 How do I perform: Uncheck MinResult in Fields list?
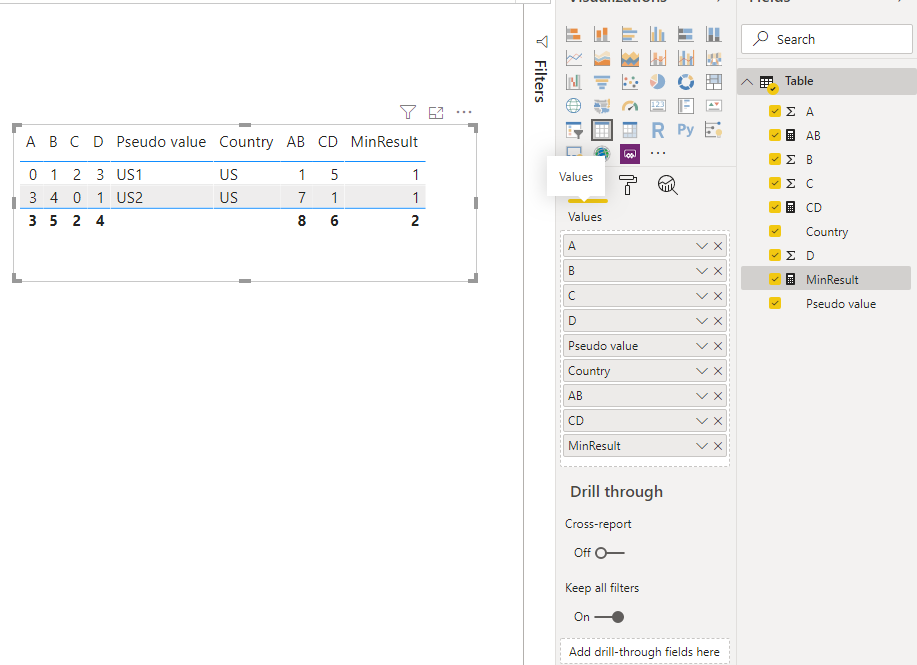pos(775,279)
